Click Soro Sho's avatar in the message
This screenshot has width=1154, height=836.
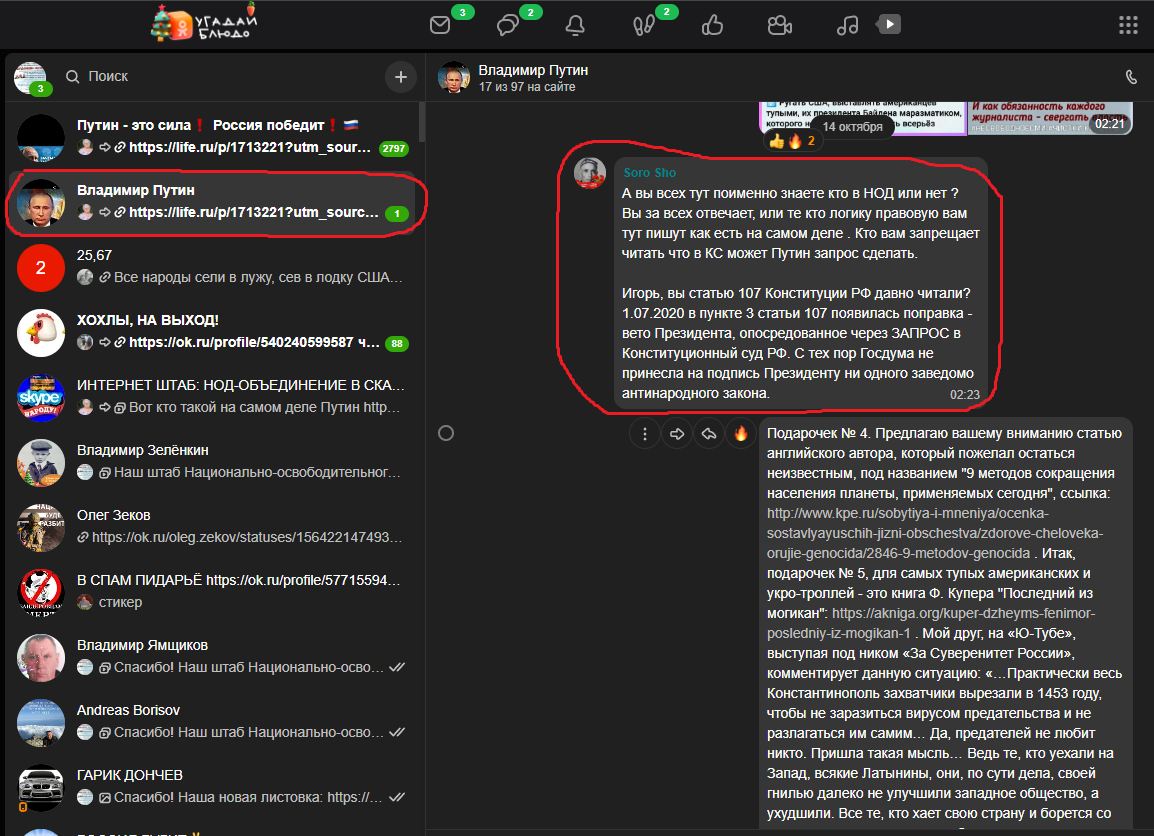tap(590, 173)
